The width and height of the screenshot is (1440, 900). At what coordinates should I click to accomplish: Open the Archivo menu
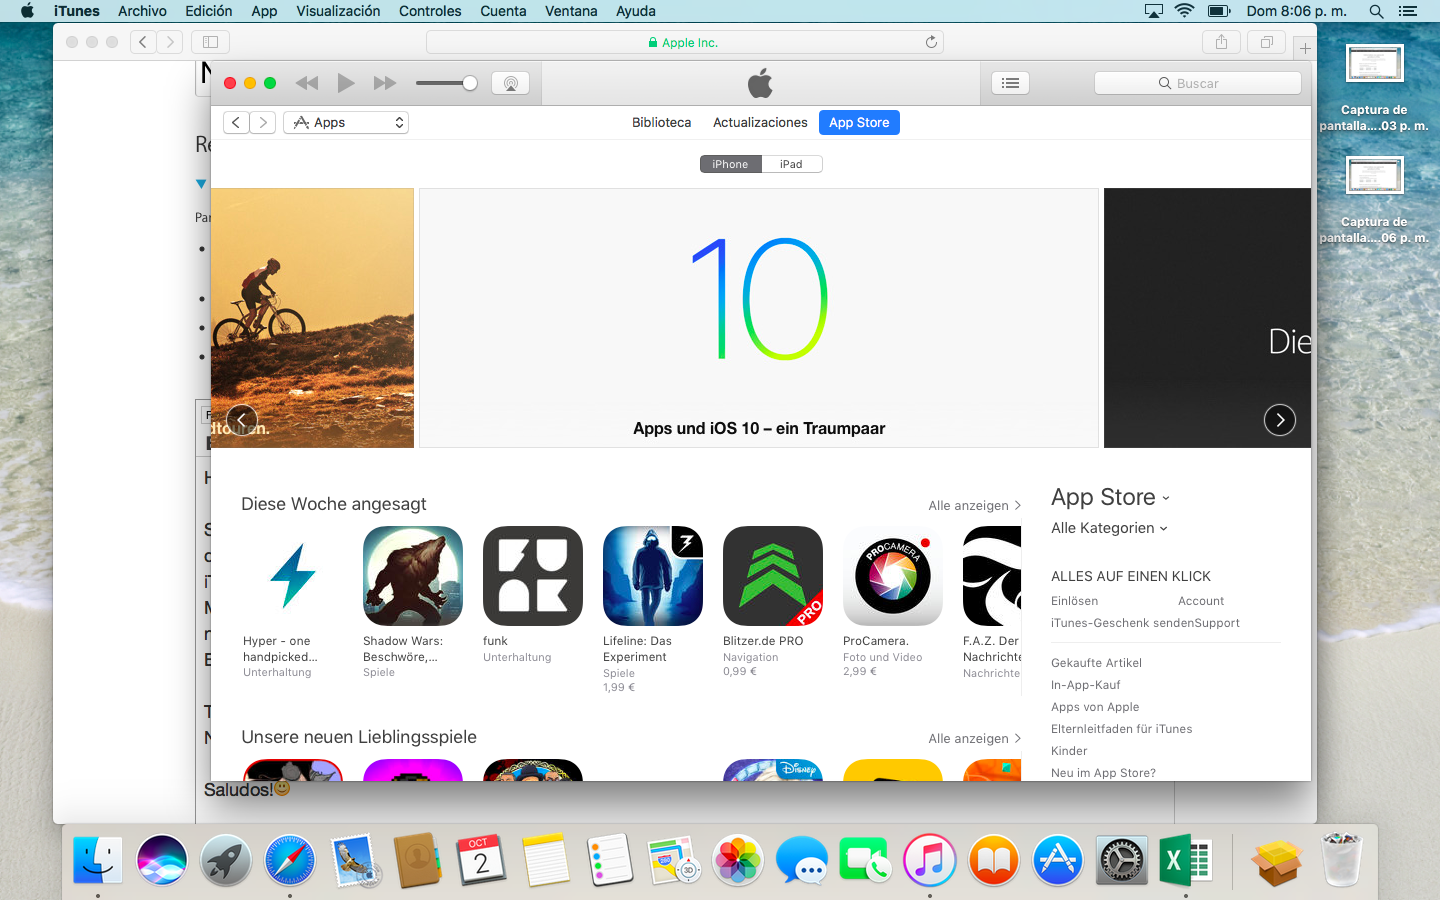[142, 11]
